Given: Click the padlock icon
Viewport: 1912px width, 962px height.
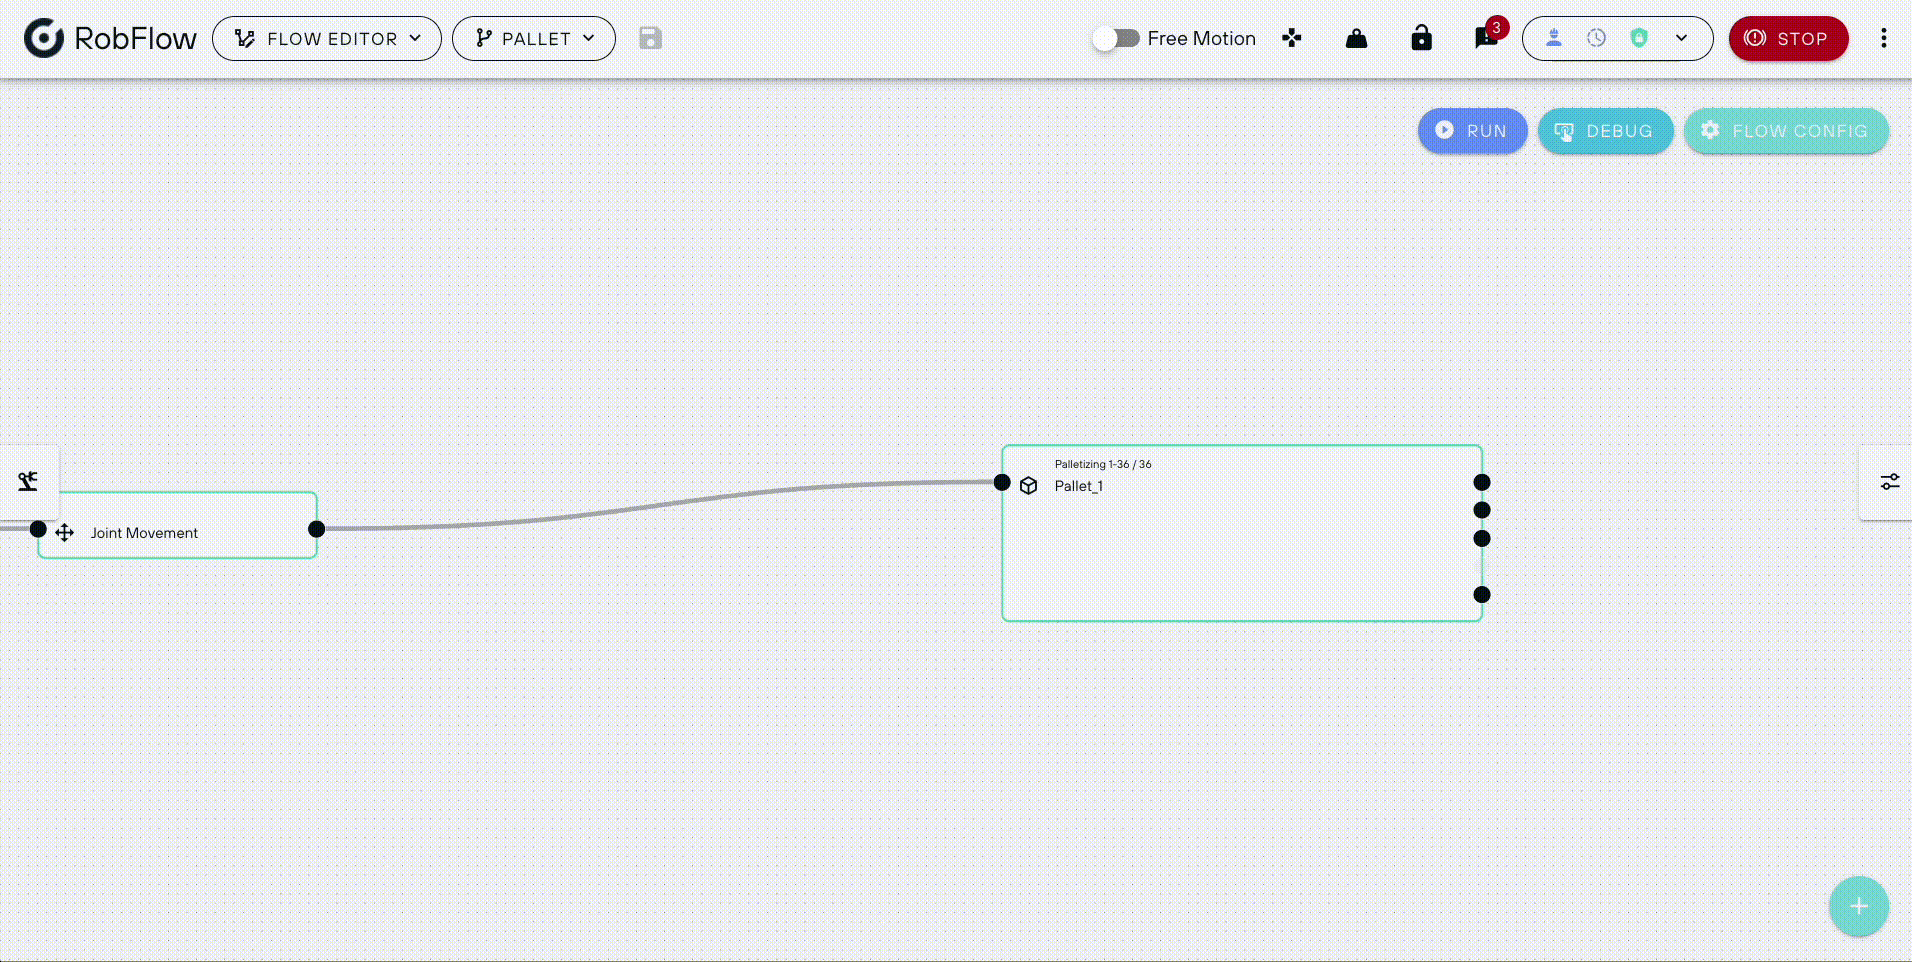Looking at the screenshot, I should click(1421, 38).
